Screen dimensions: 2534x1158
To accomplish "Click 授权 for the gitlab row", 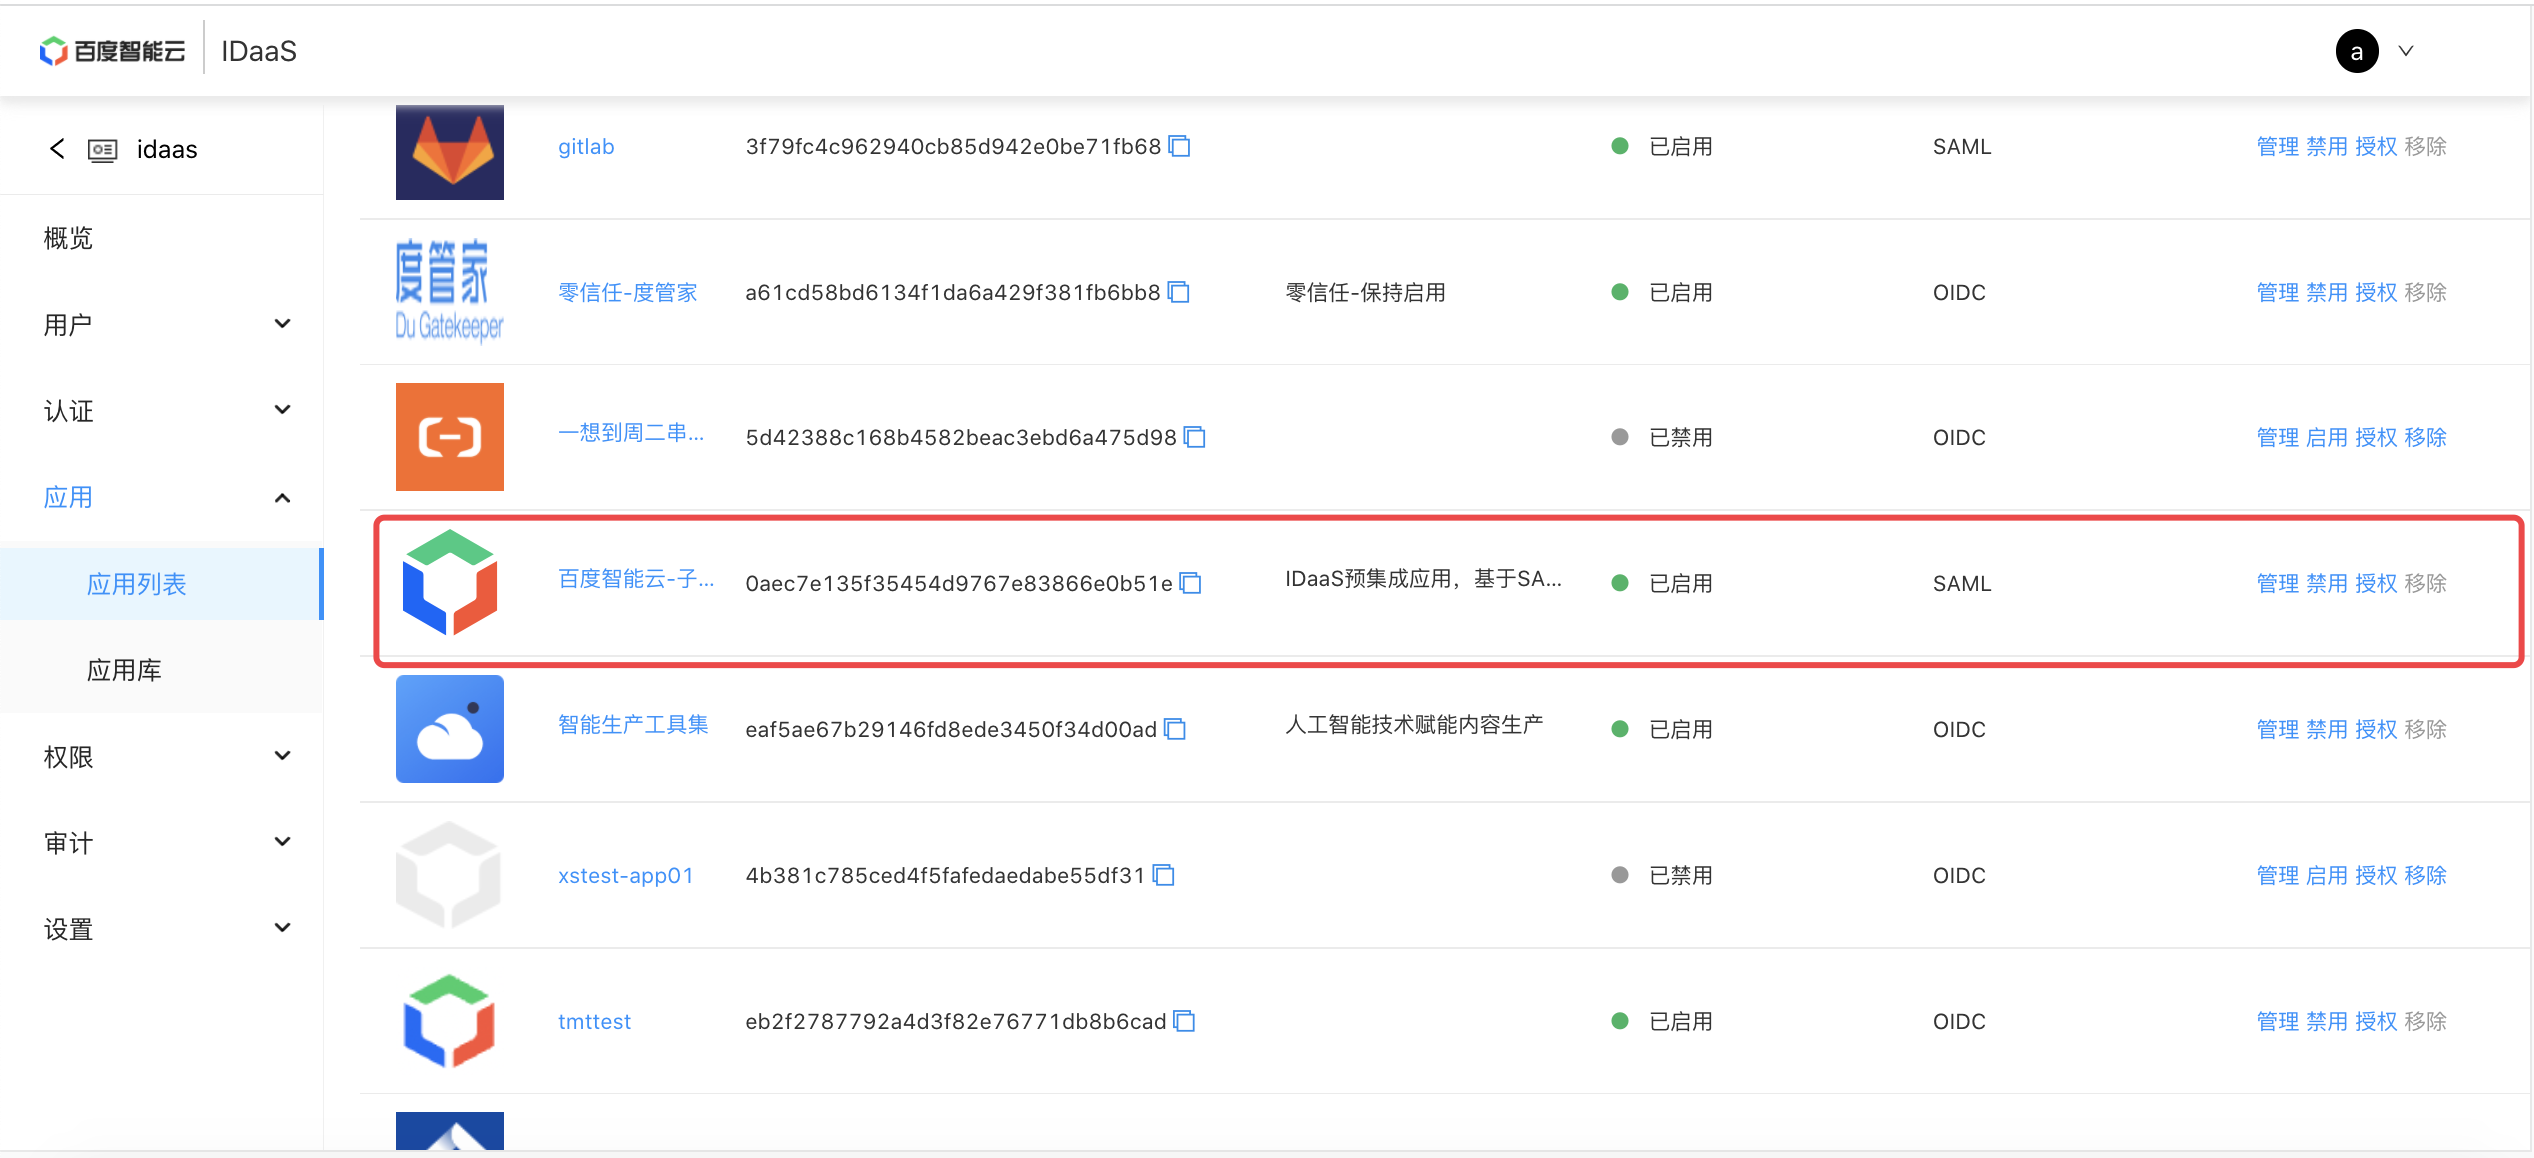I will click(2376, 147).
